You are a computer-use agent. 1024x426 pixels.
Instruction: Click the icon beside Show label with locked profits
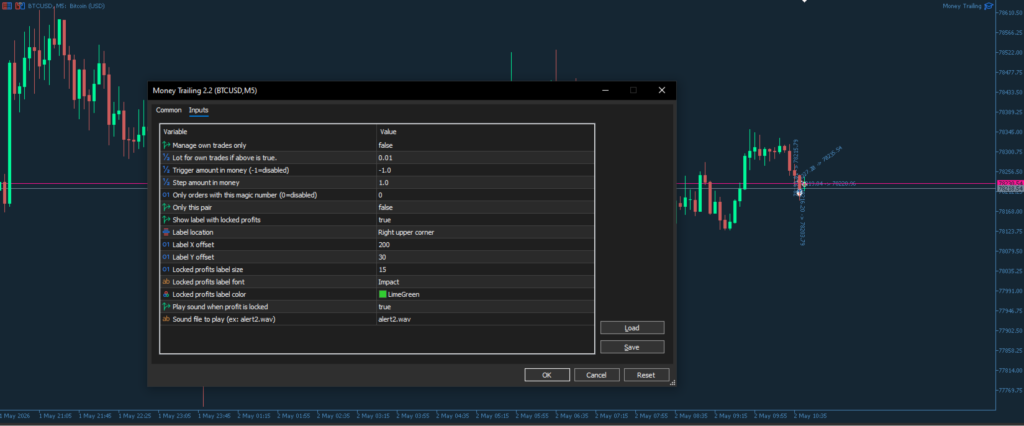tap(166, 220)
